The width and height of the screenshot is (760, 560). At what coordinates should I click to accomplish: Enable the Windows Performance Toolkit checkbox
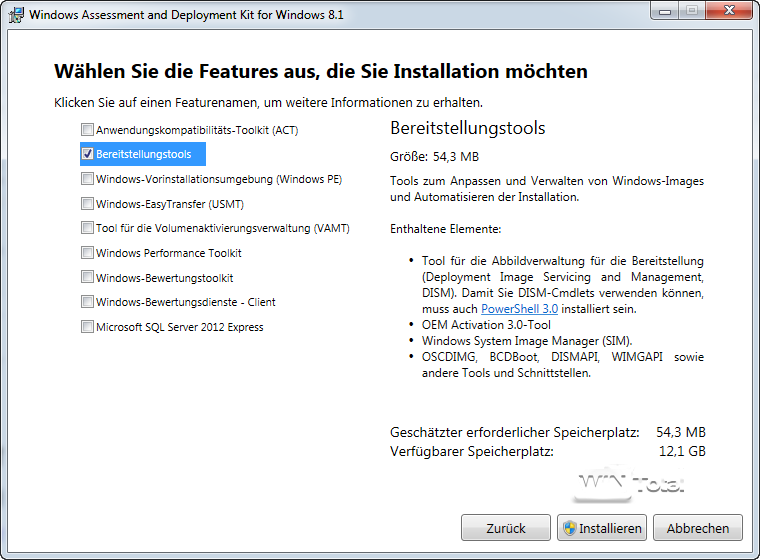[x=88, y=253]
